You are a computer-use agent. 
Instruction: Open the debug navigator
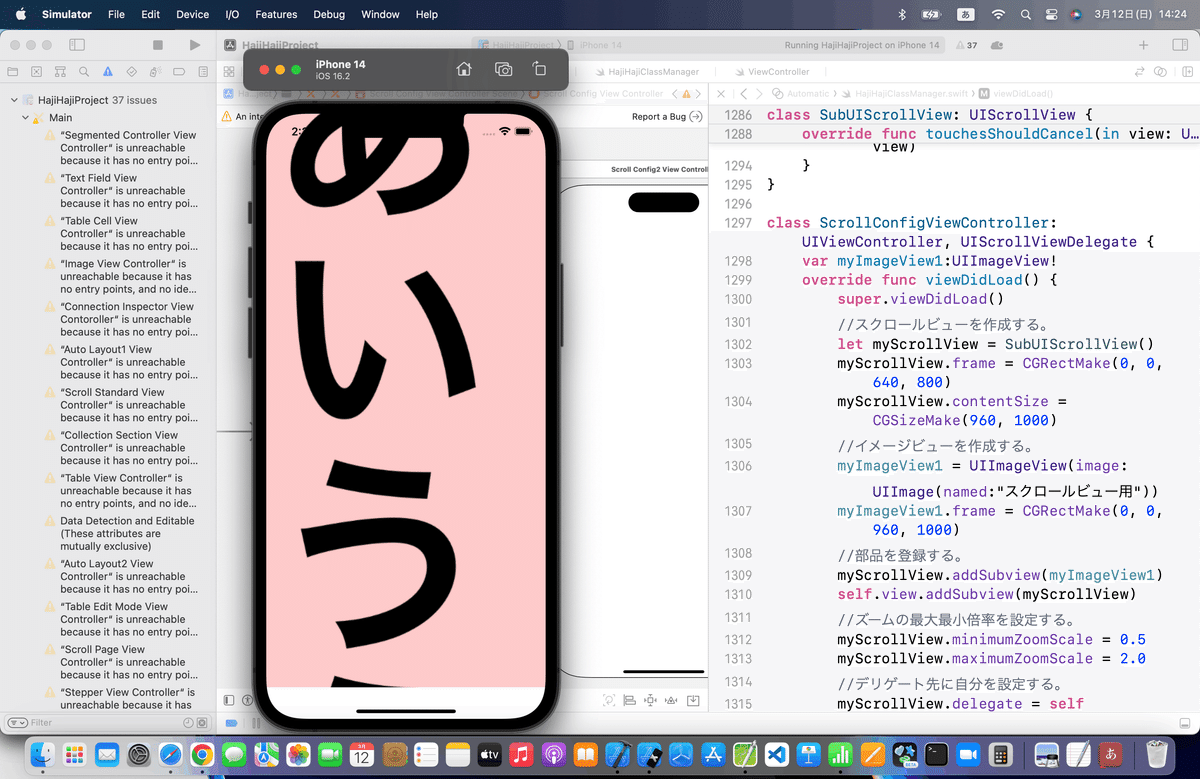pyautogui.click(x=154, y=72)
